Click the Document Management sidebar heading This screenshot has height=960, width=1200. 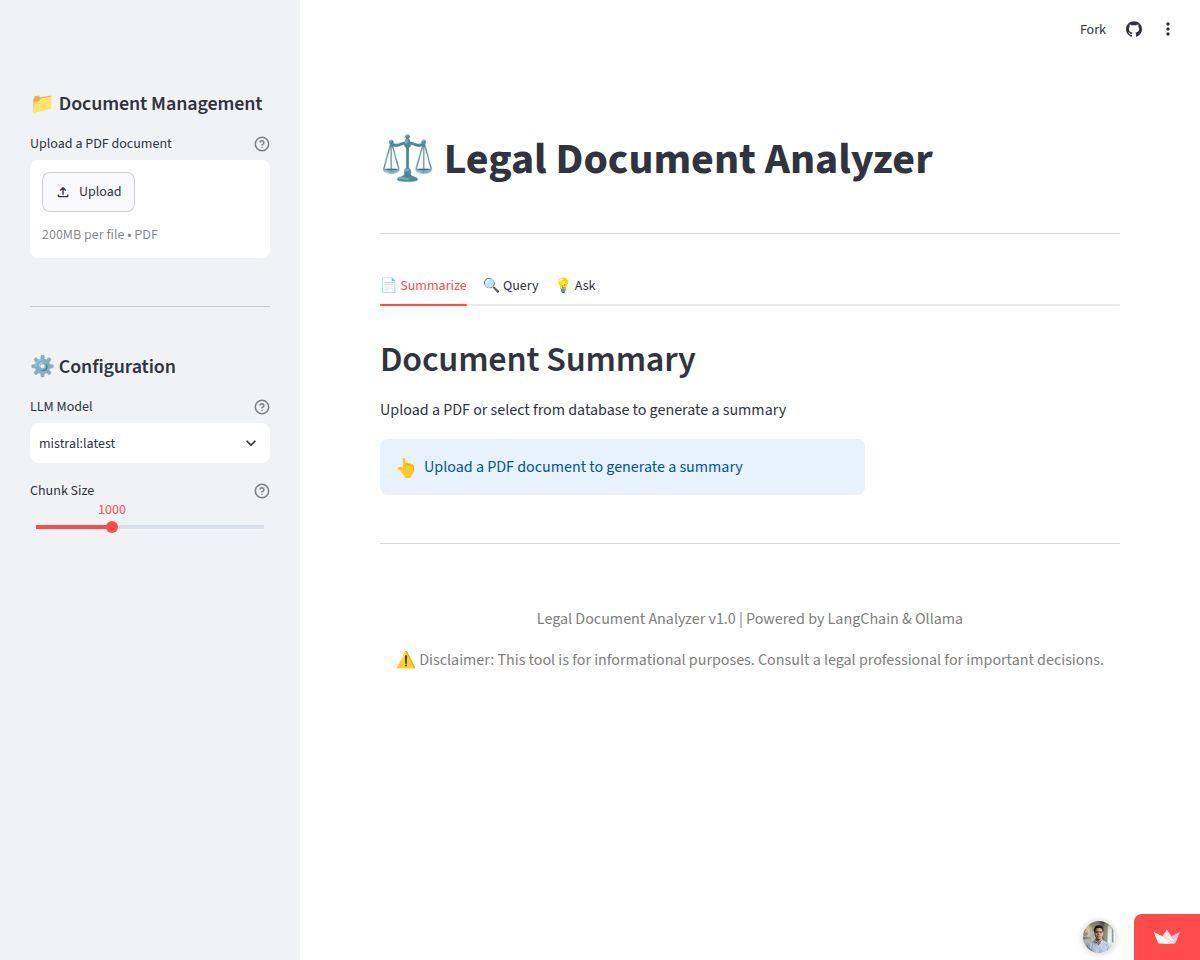pyautogui.click(x=146, y=104)
